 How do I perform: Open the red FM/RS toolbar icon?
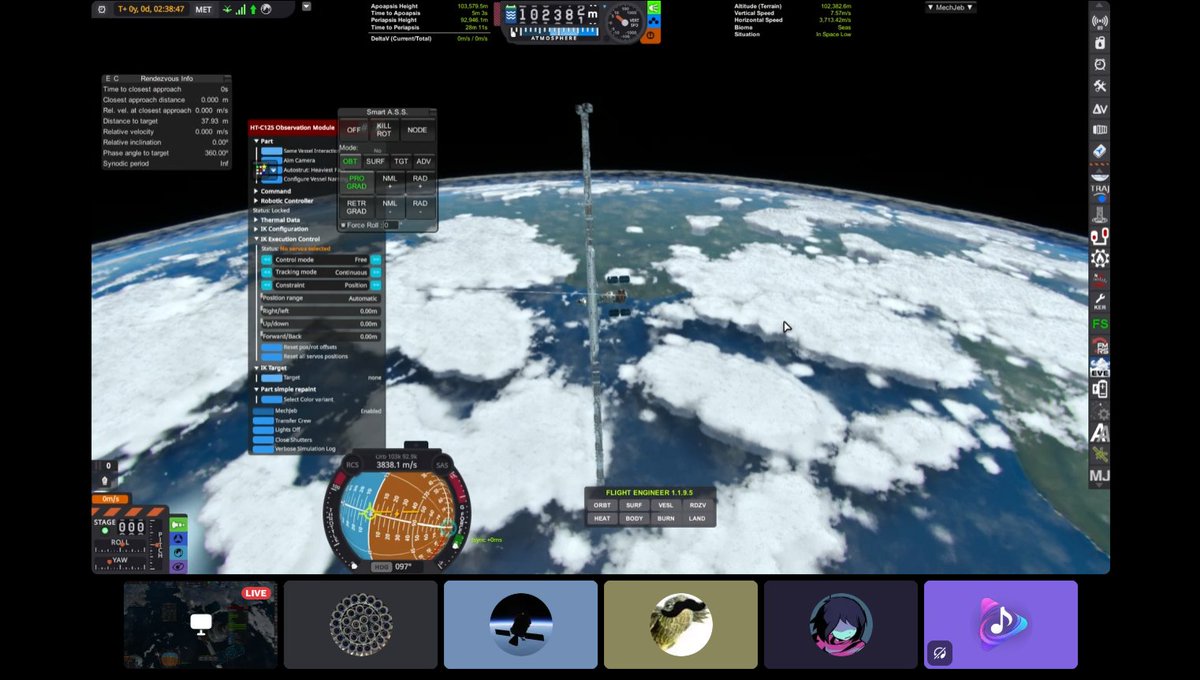[x=1099, y=346]
